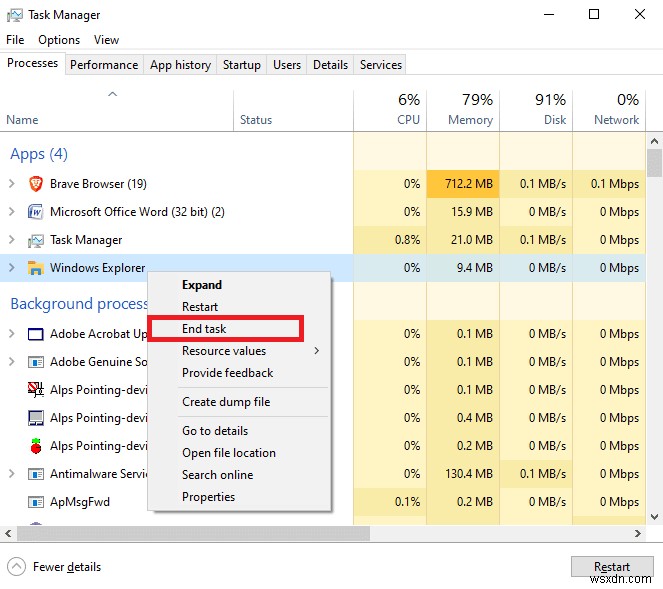Choose Expand in context menu

239,285
